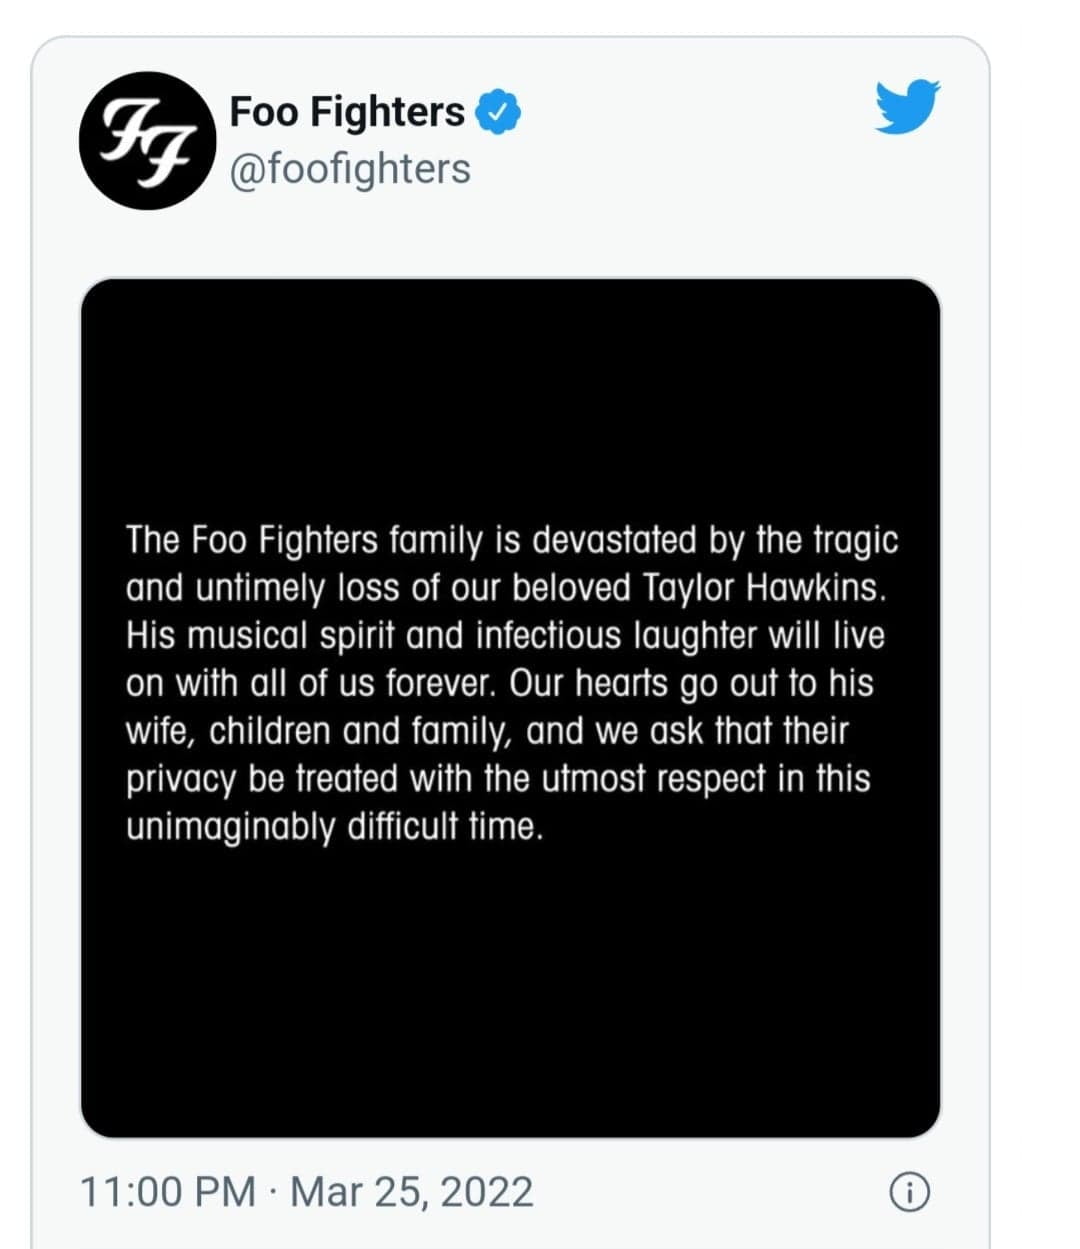Click the empty black area below statement text
This screenshot has width=1080, height=1249.
pyautogui.click(x=510, y=990)
